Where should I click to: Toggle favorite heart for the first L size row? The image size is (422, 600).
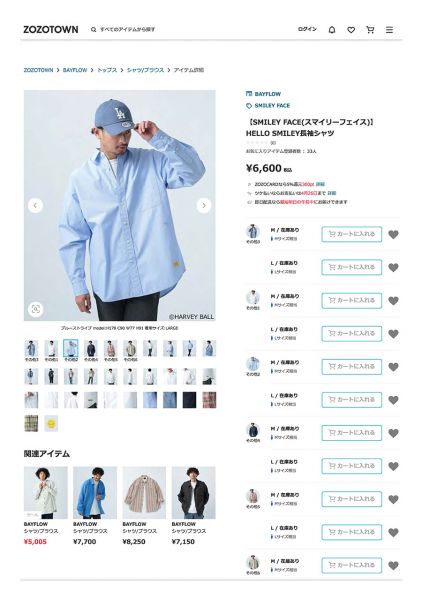[393, 267]
